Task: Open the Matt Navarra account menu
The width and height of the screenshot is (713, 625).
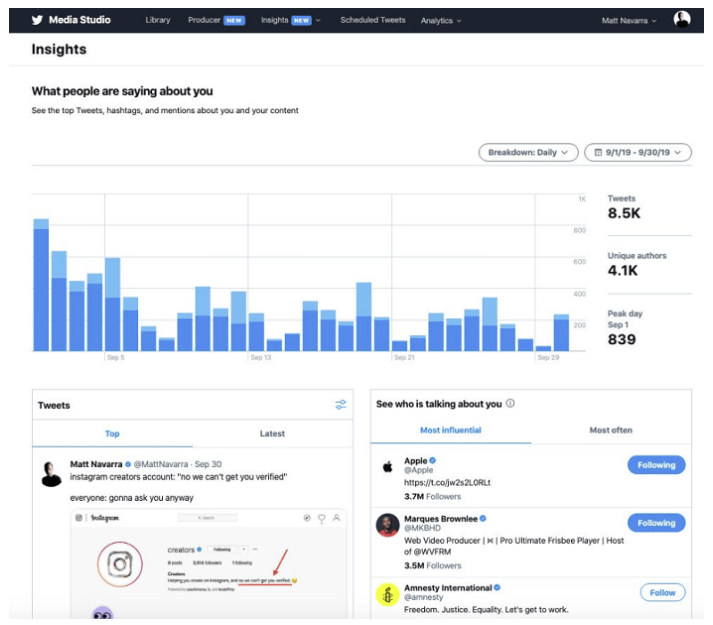Action: click(628, 20)
